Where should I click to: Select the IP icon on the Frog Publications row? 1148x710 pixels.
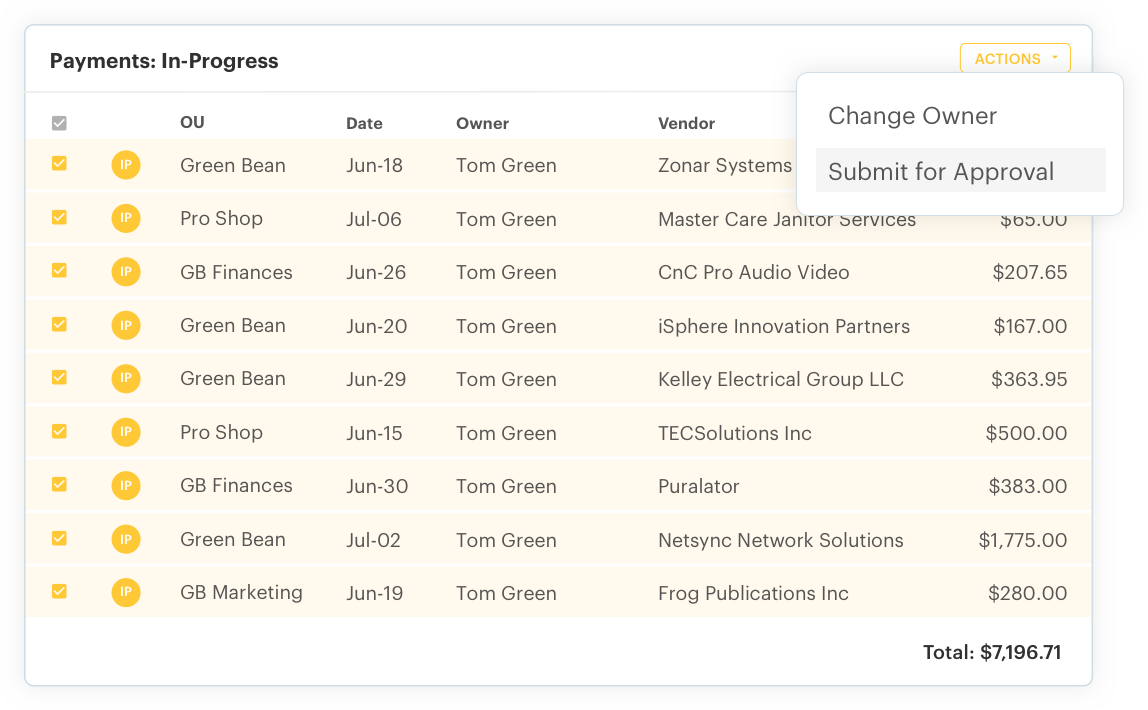click(x=126, y=592)
